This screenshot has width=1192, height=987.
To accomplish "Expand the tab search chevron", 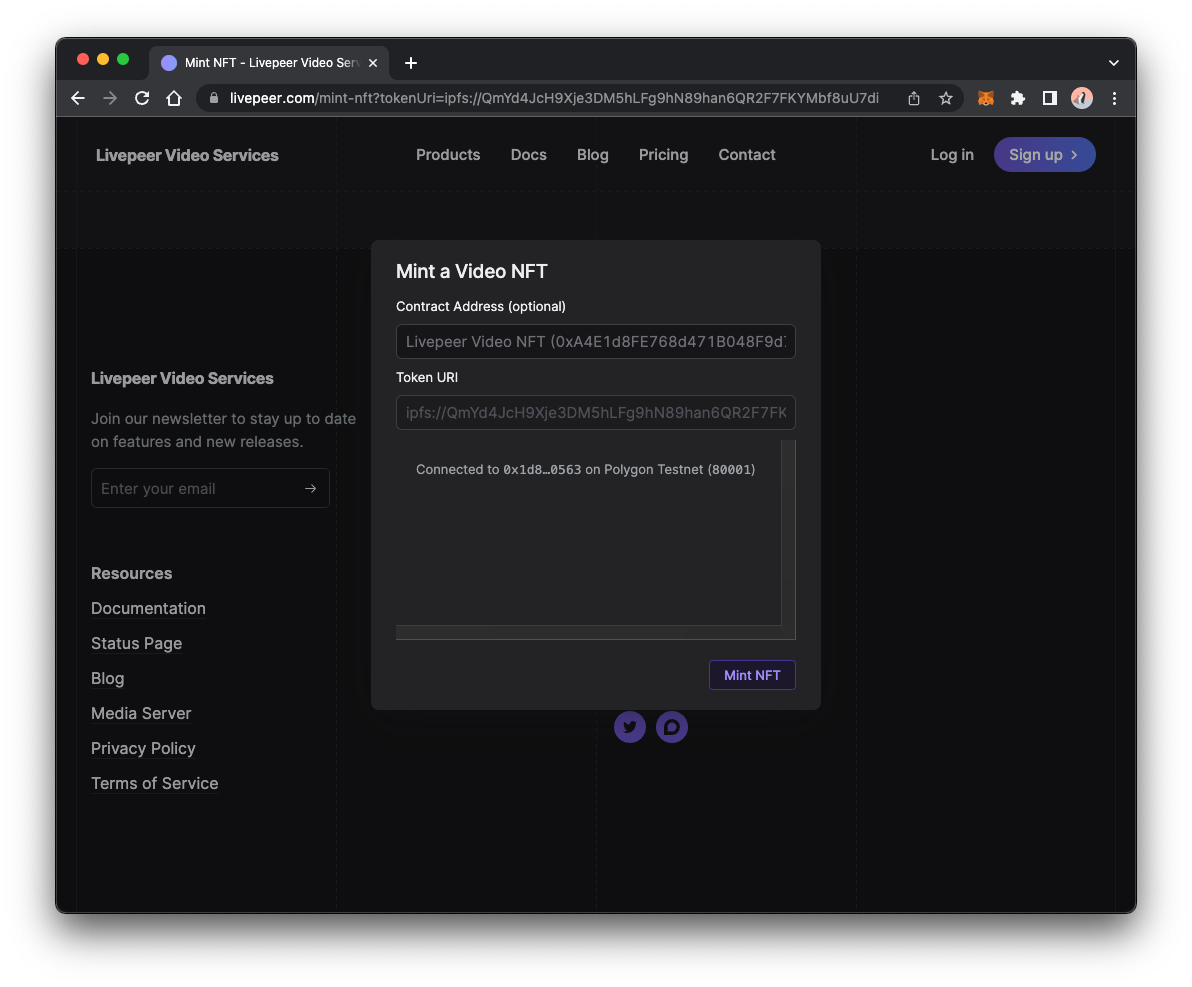I will (x=1114, y=63).
